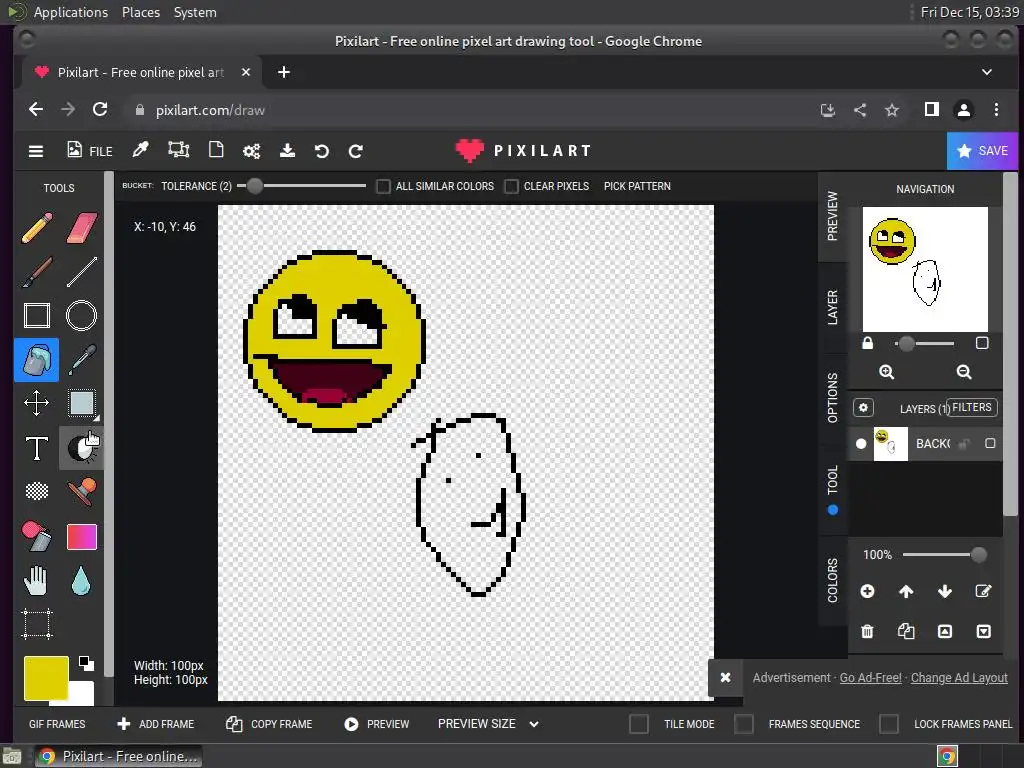Toggle Background layer visibility dot

coord(861,444)
